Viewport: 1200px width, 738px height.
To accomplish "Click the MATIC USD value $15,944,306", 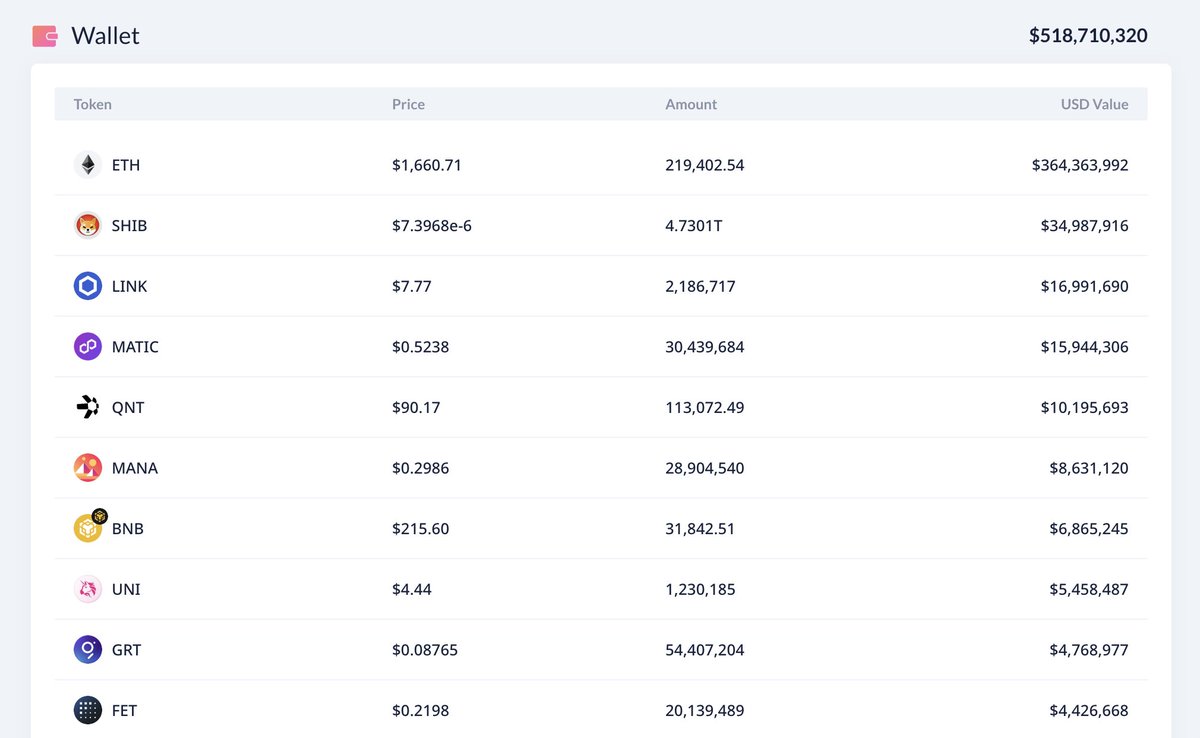I will (x=1085, y=347).
